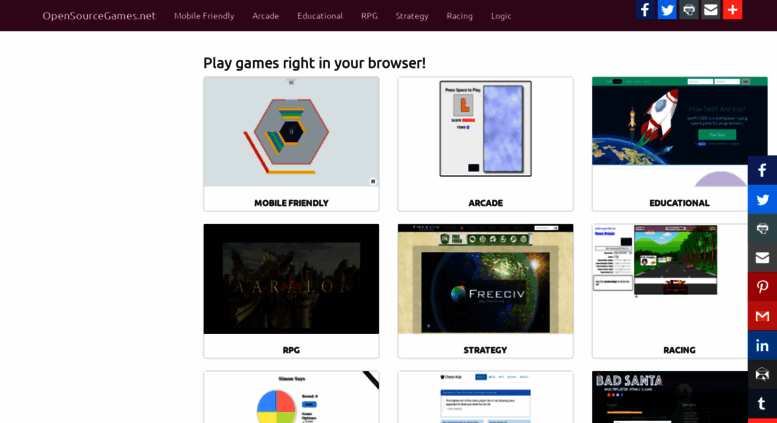Click the print icon in top bar
Viewport: 777px width, 423px height.
(x=688, y=9)
